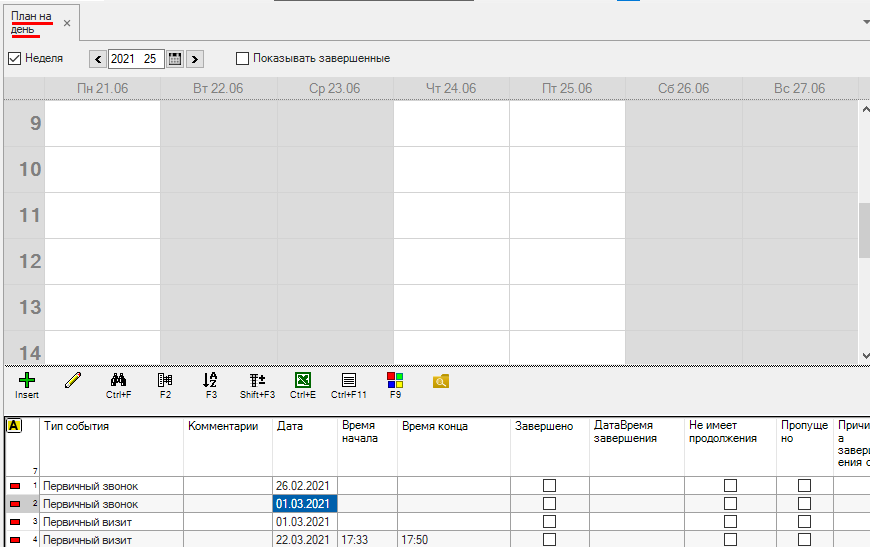Image resolution: width=870 pixels, height=547 pixels.
Task: Export to Excel with Ctrl+E icon
Action: [302, 381]
